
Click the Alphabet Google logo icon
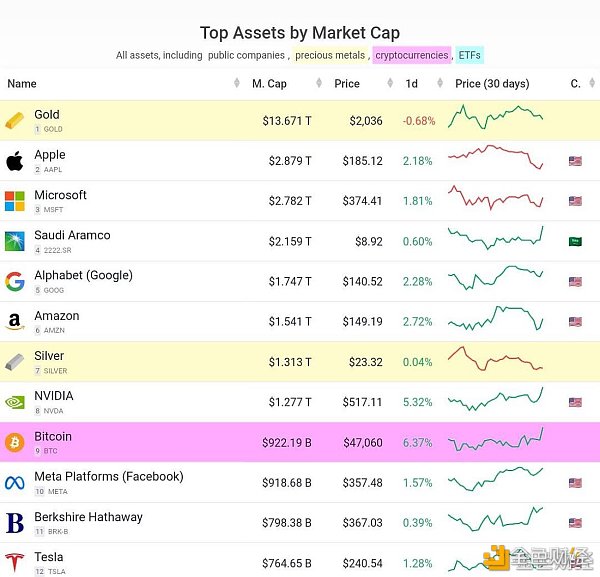(15, 281)
